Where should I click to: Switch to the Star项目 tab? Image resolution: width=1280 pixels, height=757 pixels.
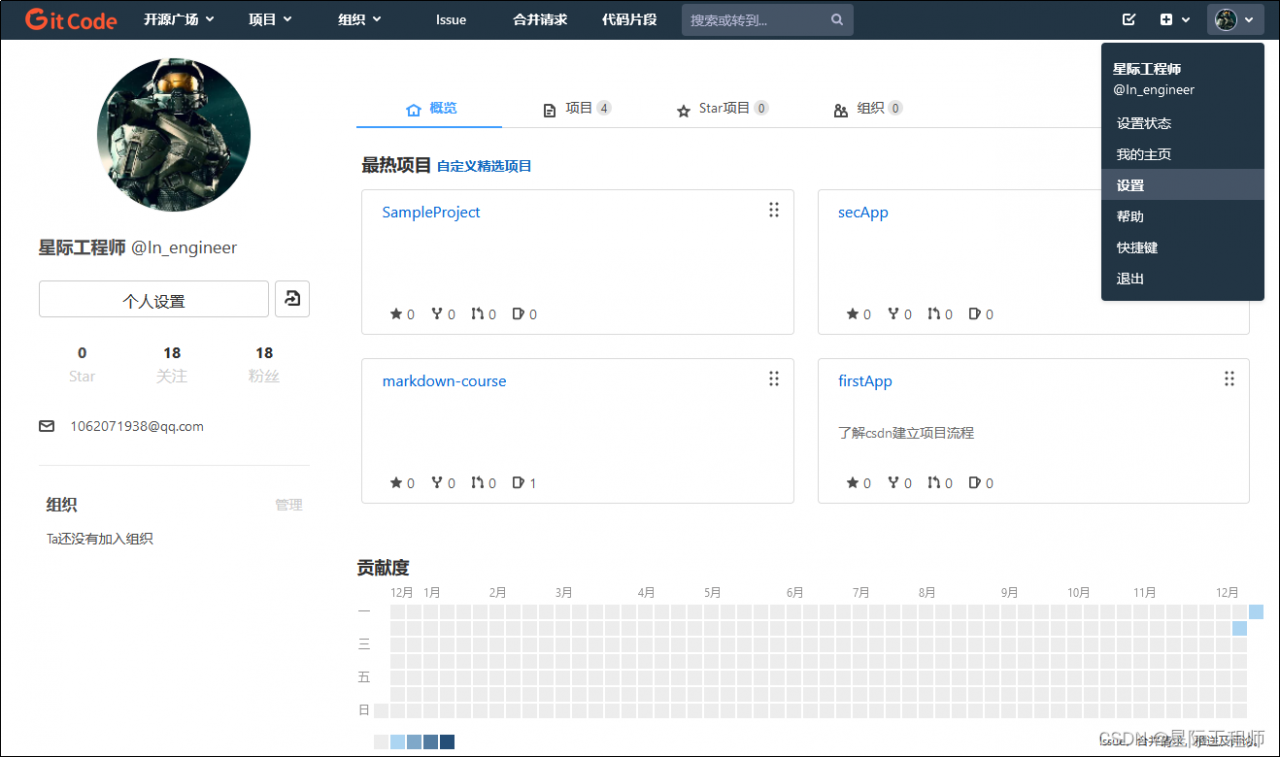(723, 108)
